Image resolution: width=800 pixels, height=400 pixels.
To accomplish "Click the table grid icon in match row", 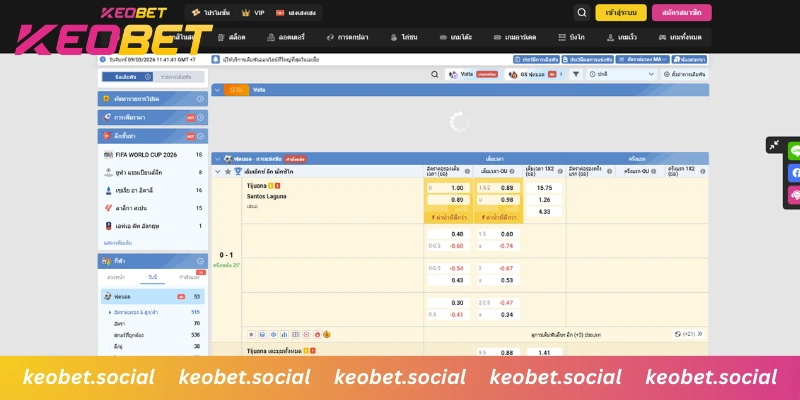I will [295, 335].
